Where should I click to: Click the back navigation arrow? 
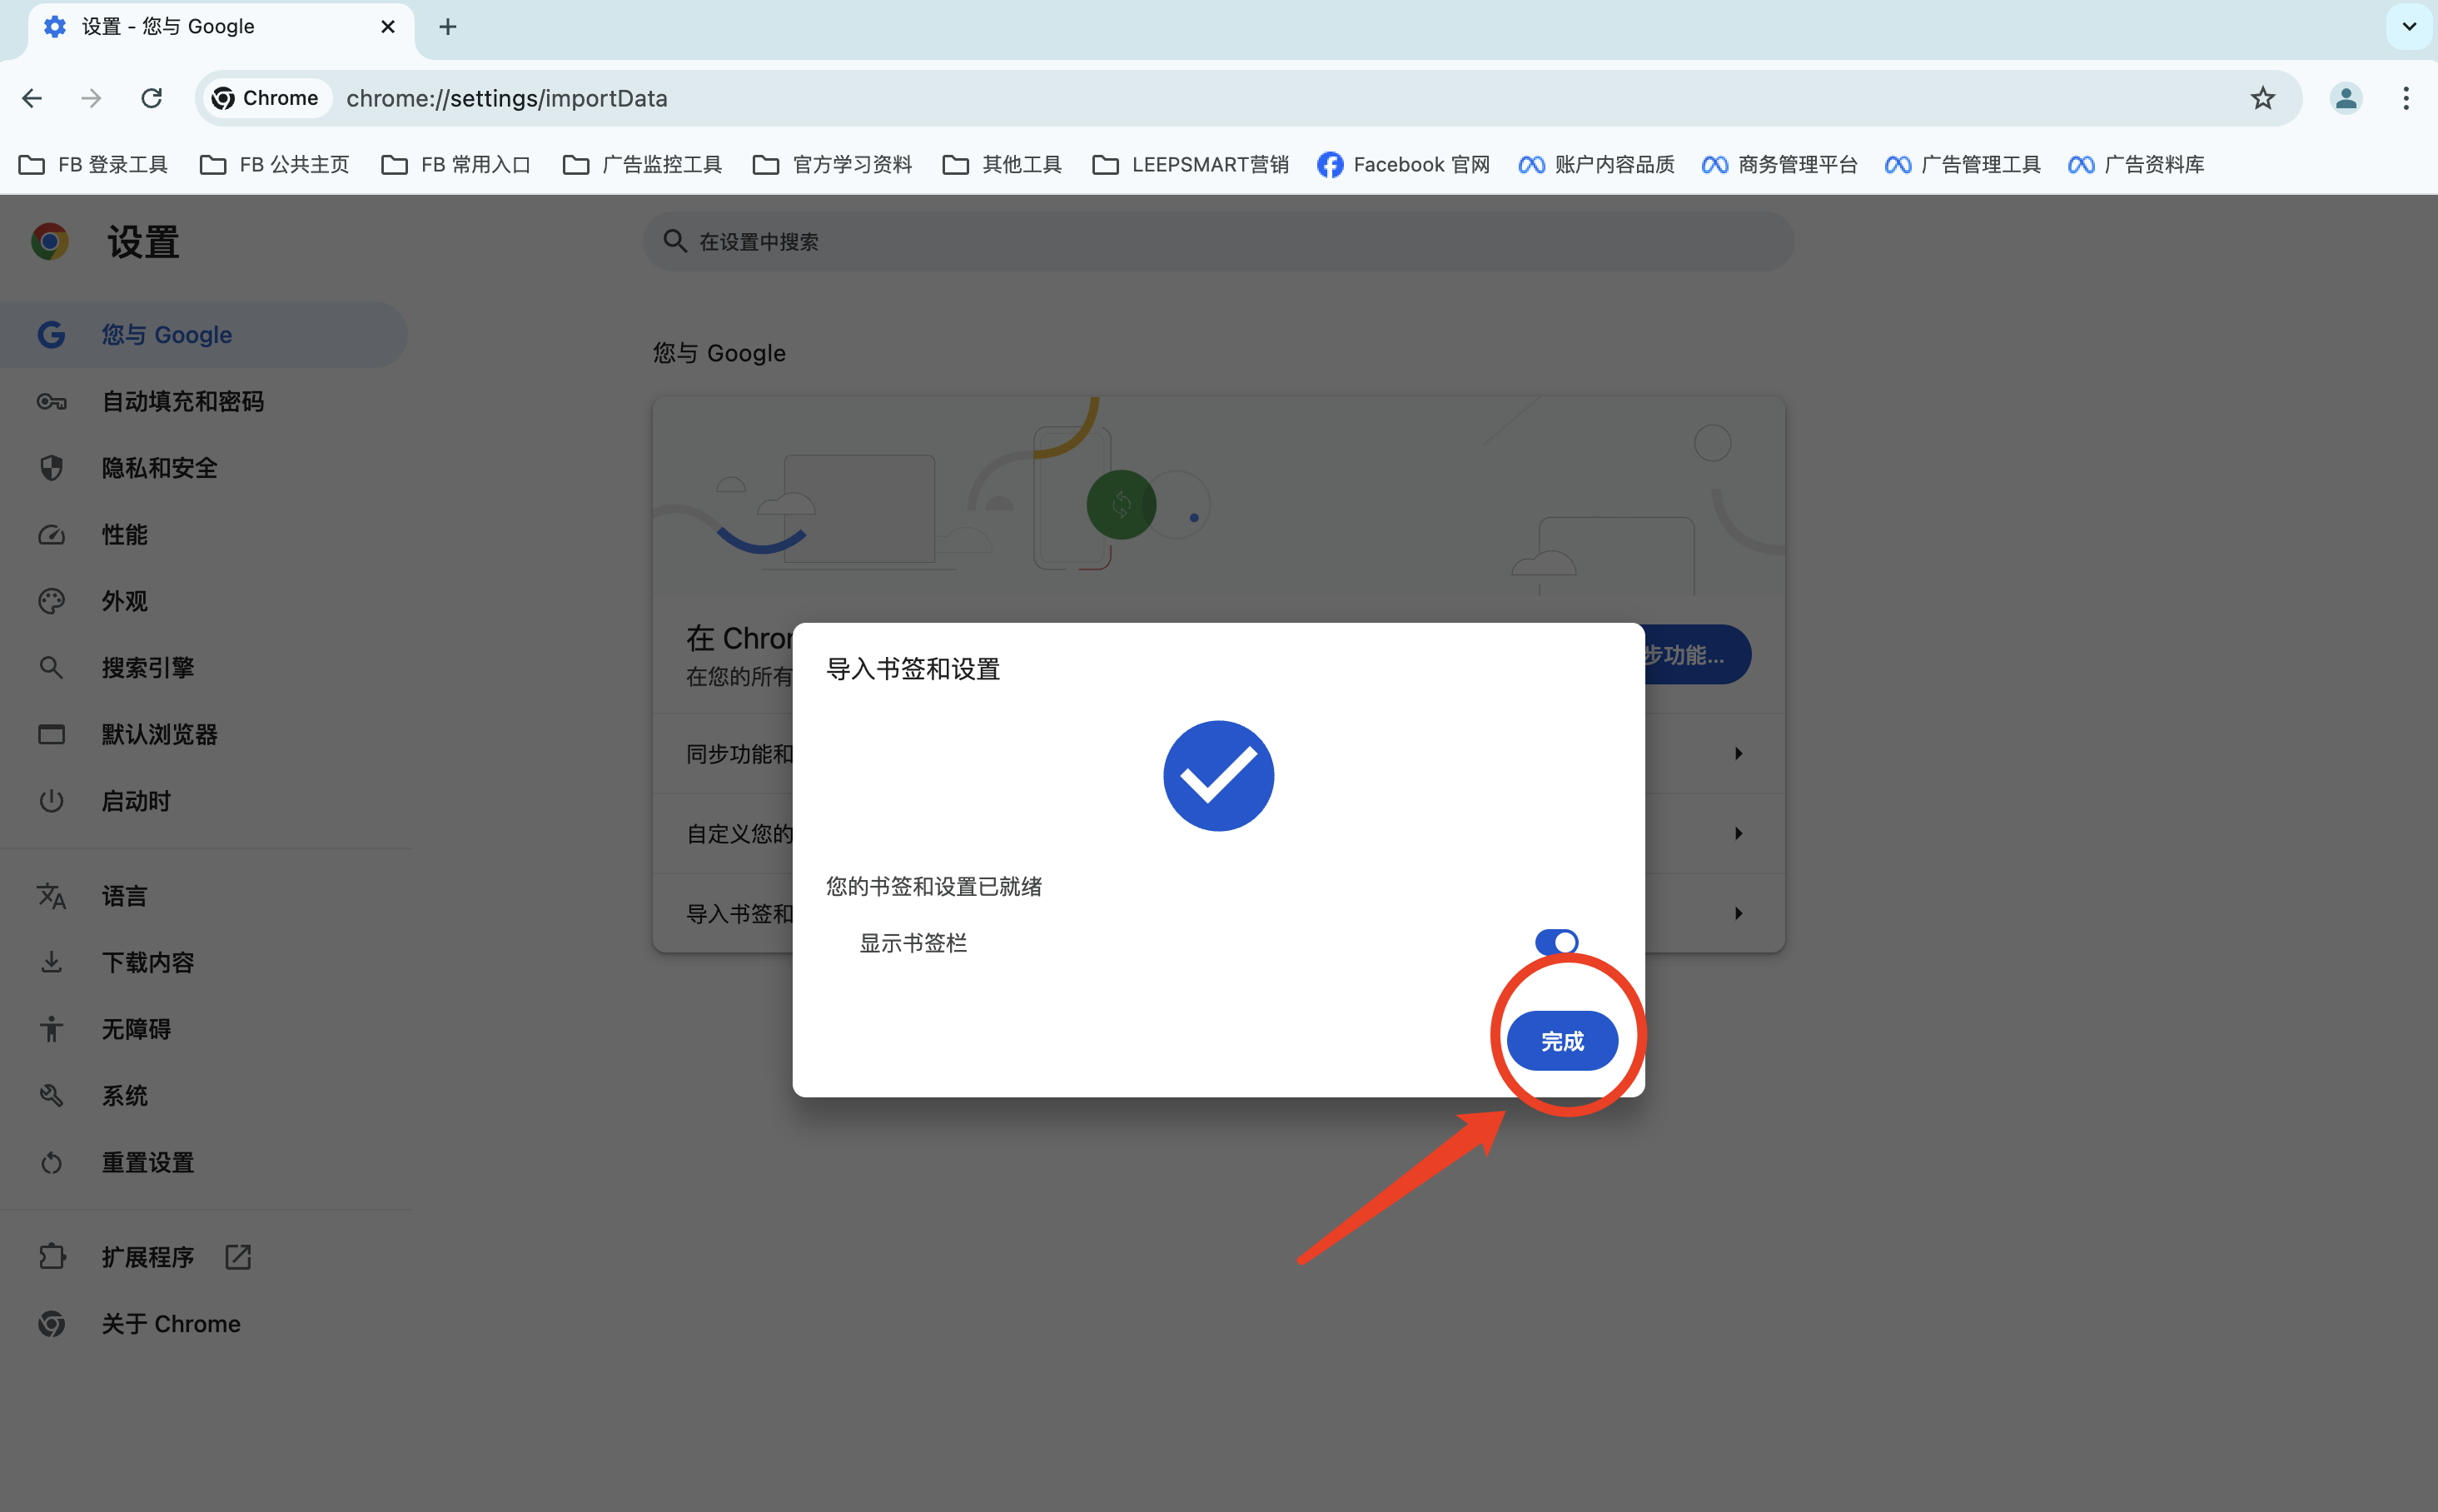pyautogui.click(x=32, y=98)
